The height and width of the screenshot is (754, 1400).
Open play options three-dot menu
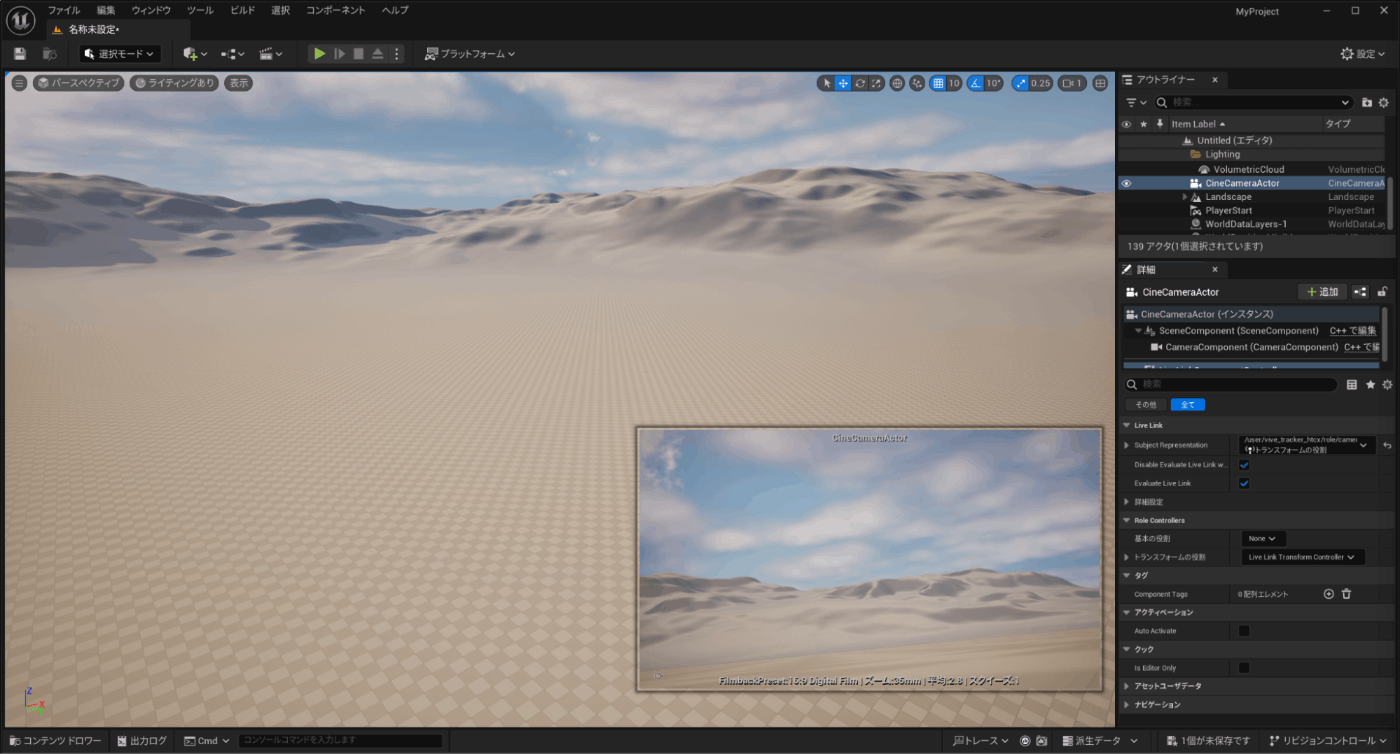[396, 54]
